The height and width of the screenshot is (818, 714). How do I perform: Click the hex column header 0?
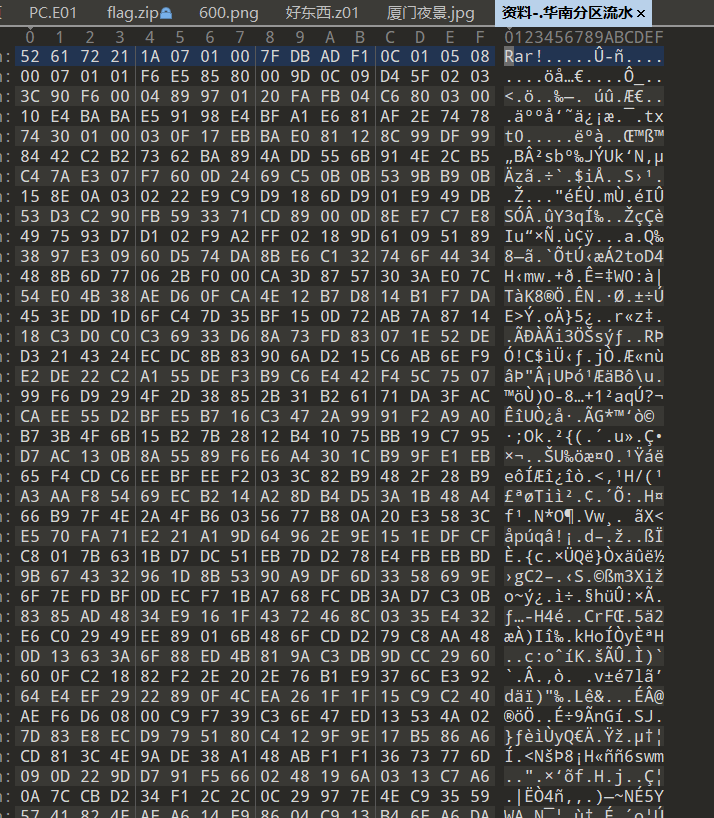30,37
